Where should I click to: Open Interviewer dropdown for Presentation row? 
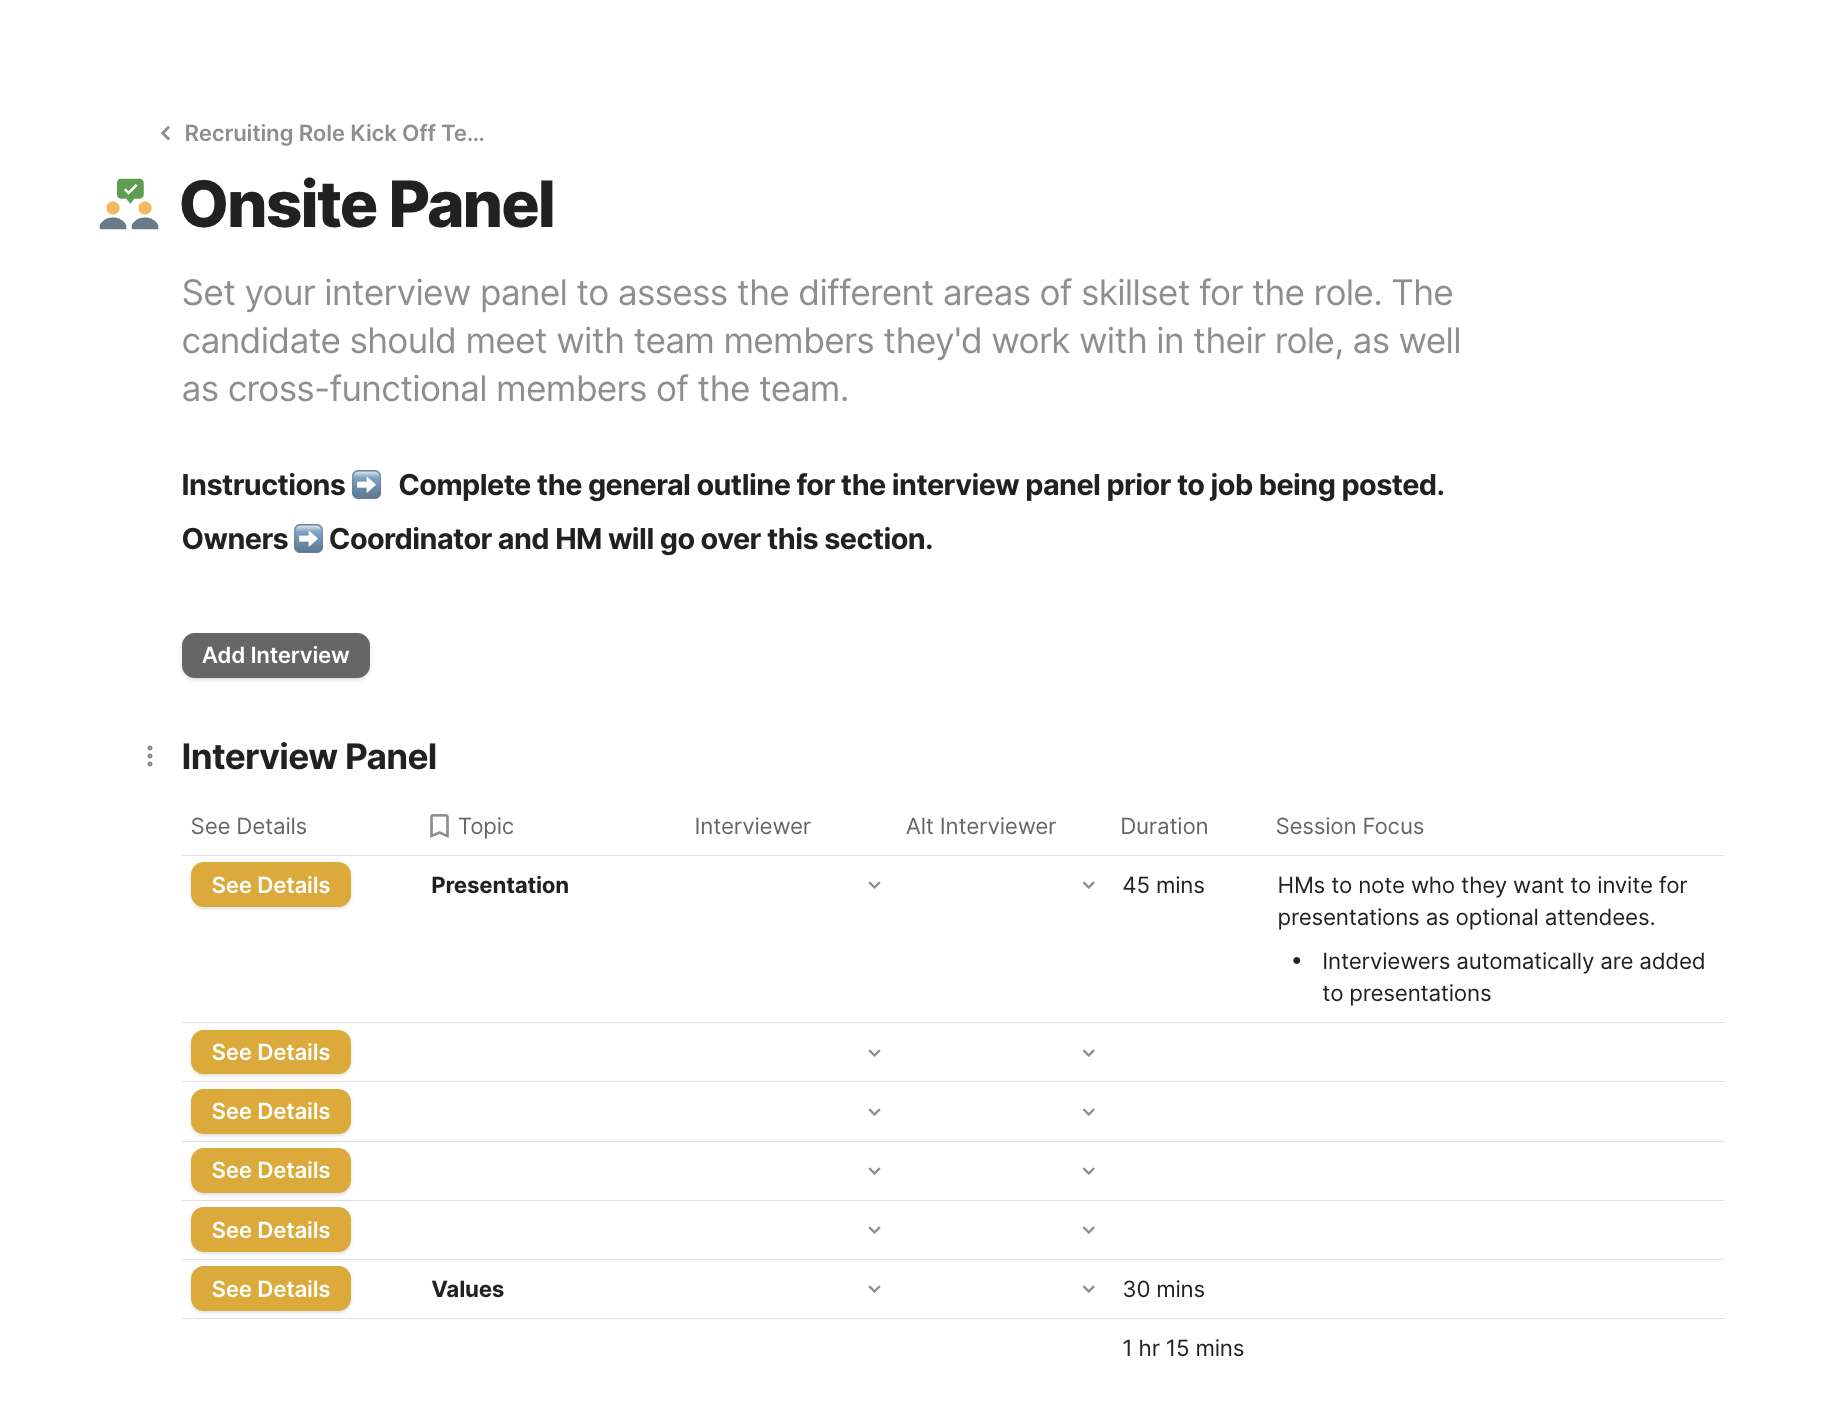pos(874,885)
